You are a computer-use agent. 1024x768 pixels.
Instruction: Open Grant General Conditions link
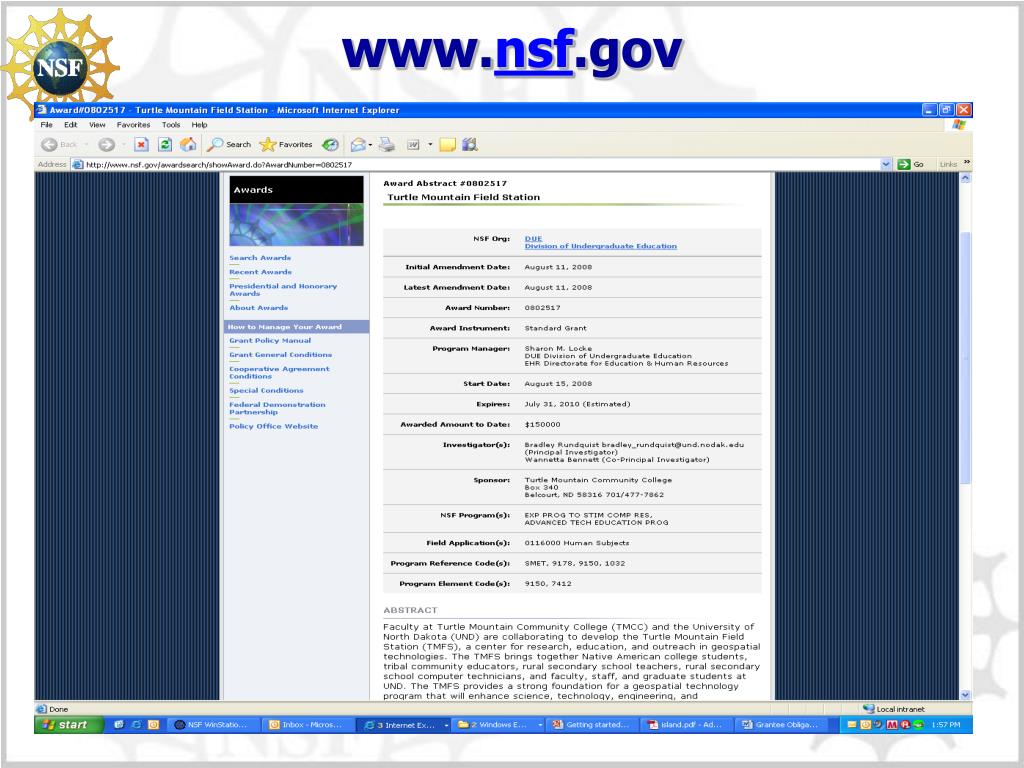280,355
